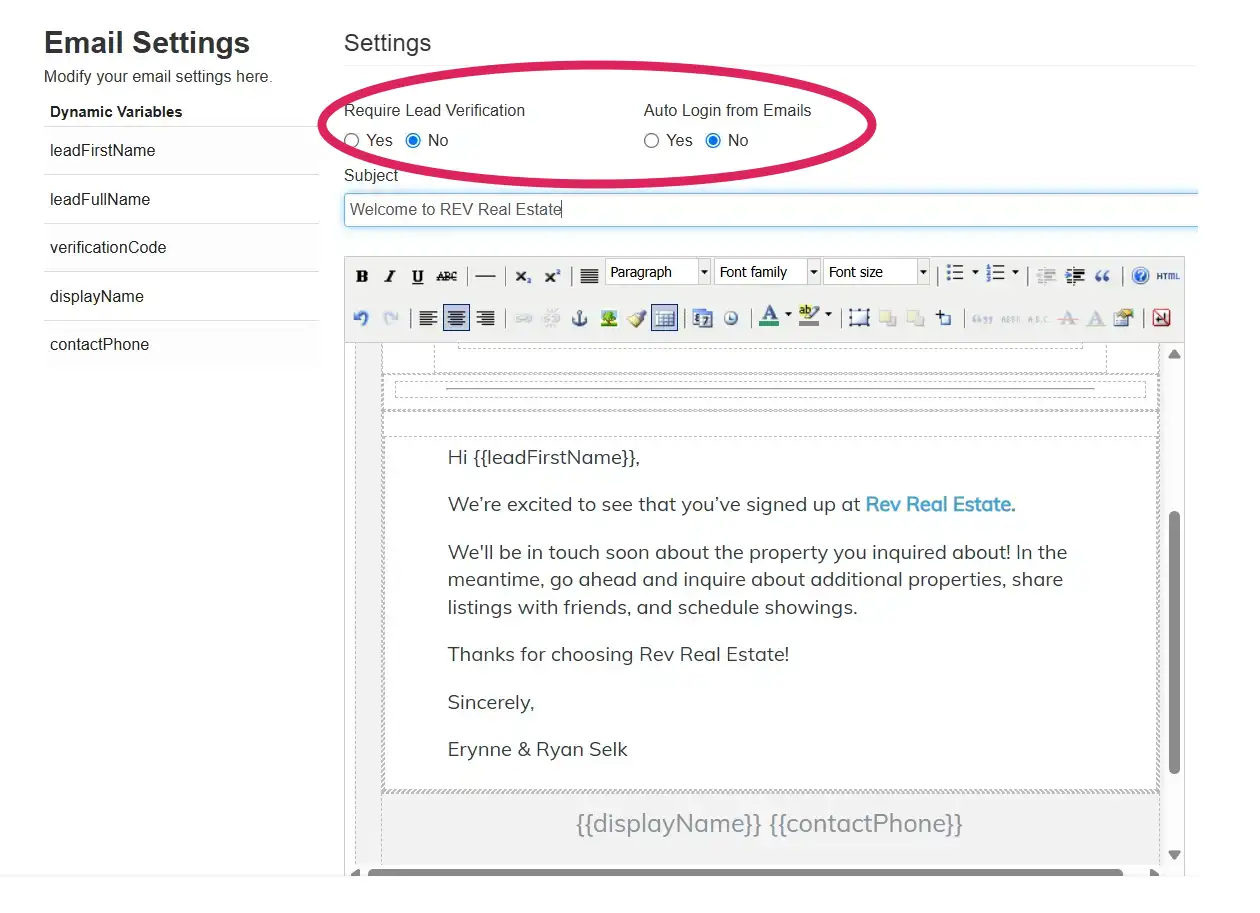Open the Font family dropdown
Screen dimensions: 1260x913
coord(768,272)
